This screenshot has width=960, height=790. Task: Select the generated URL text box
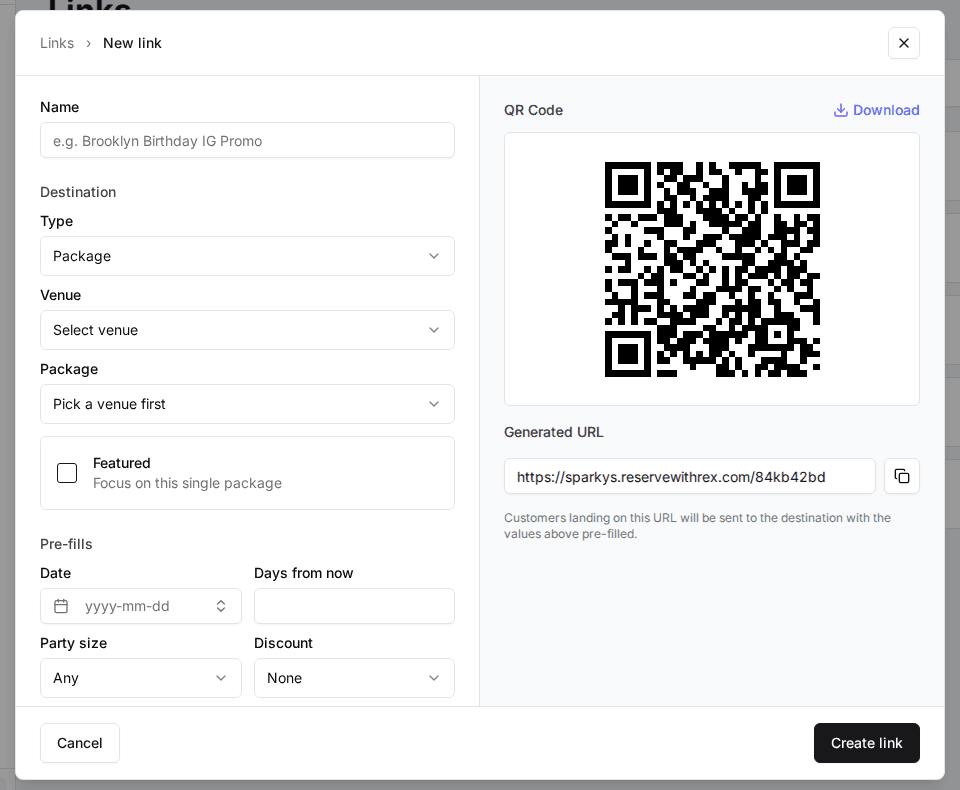689,476
